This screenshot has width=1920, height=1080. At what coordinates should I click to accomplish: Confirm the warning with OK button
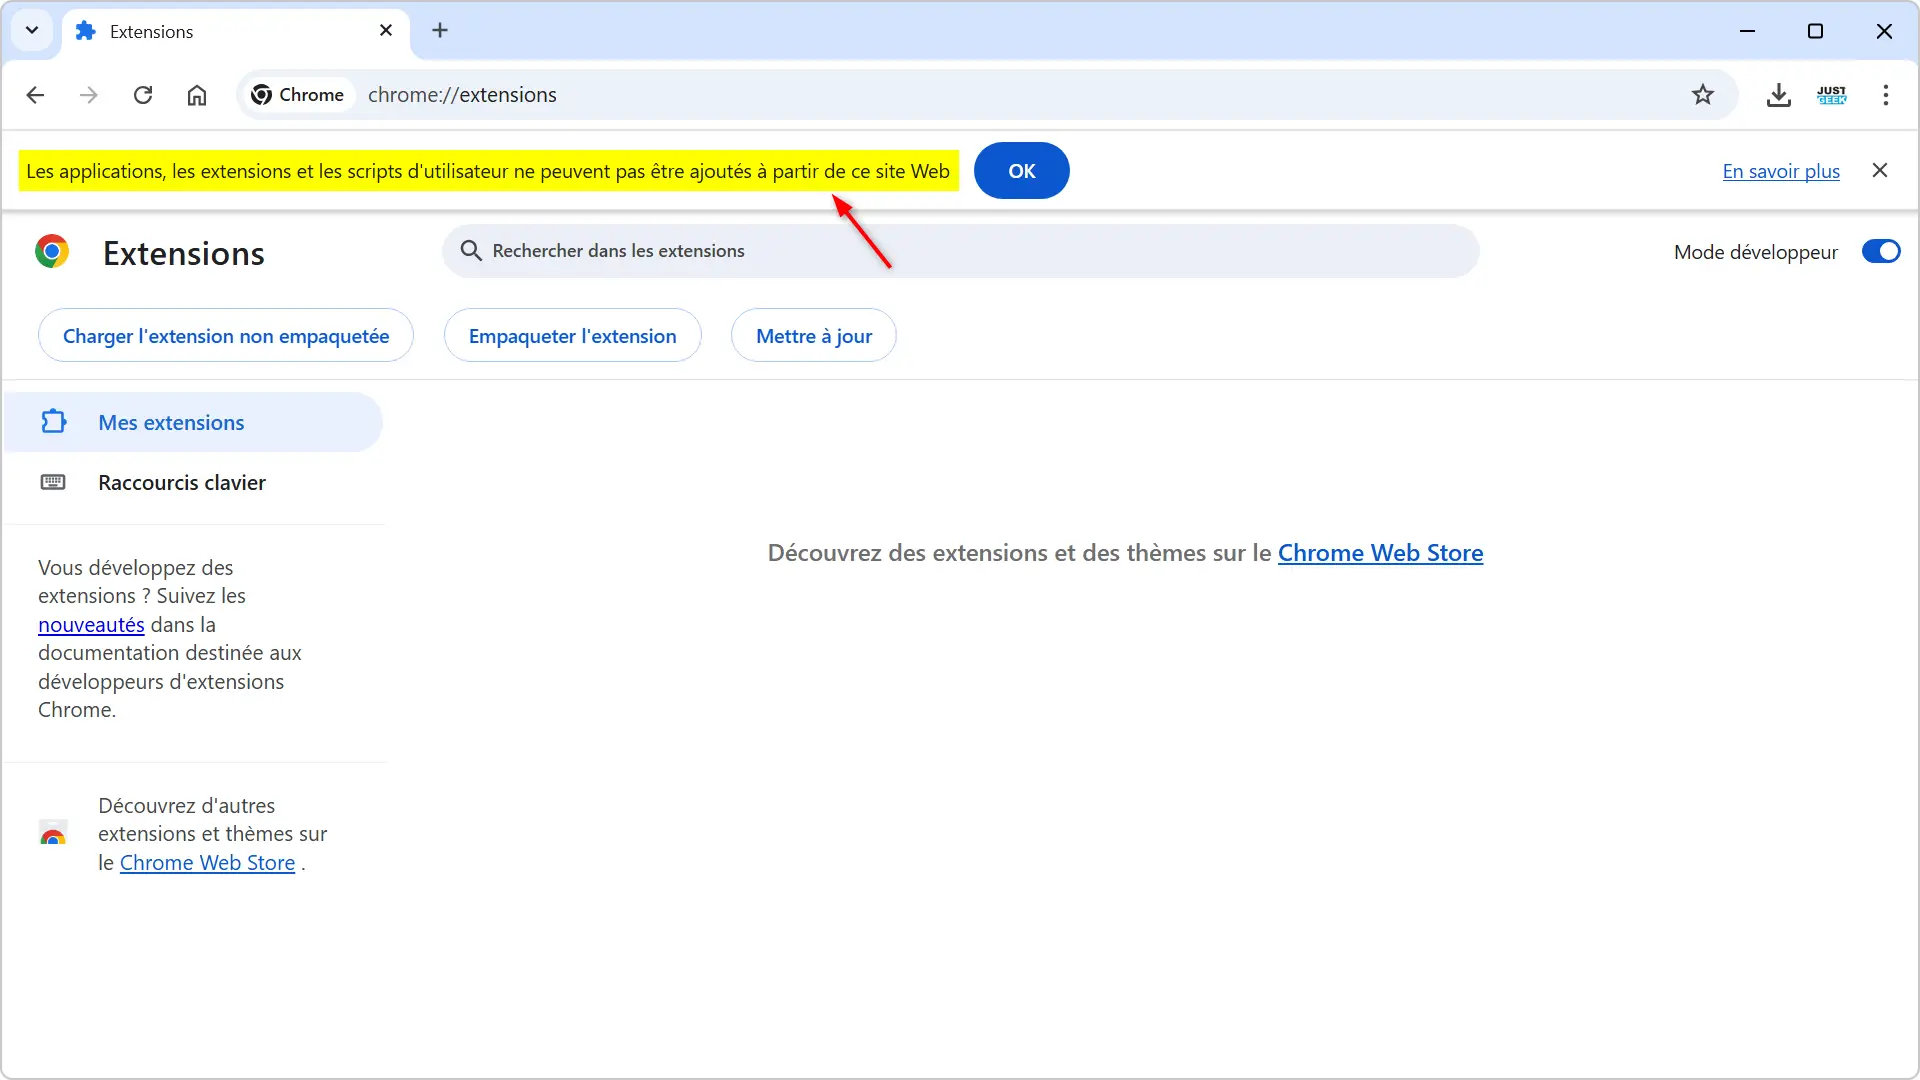coord(1021,171)
